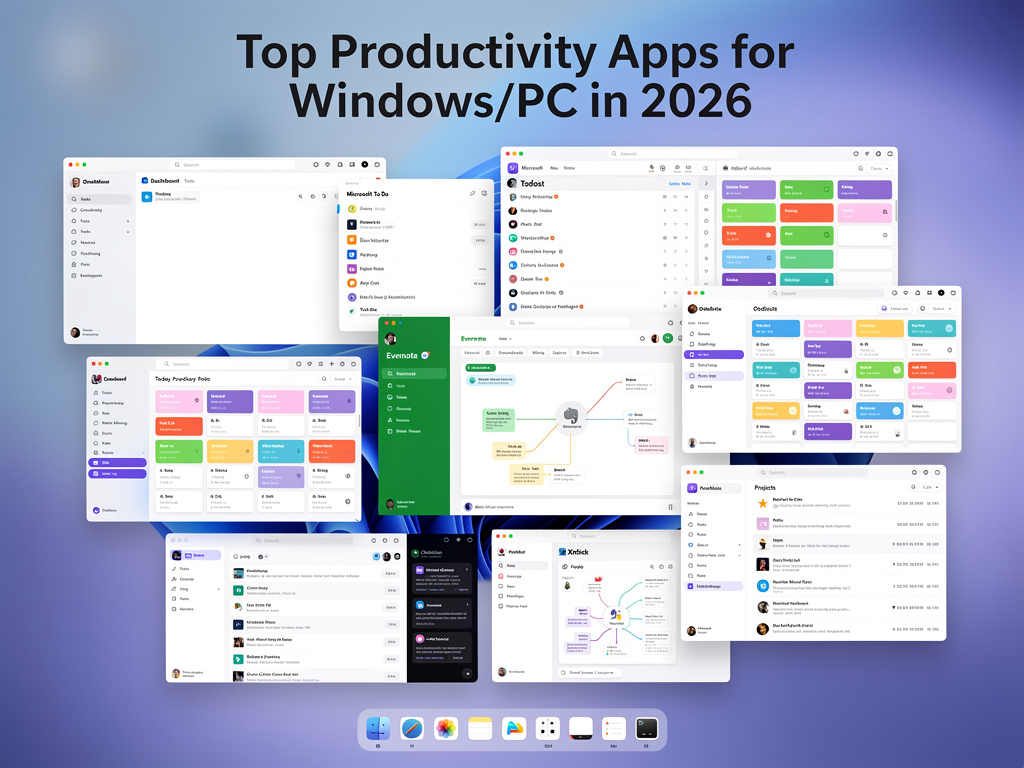
Task: Click the 'Microsoft To Do' panel title
Action: click(367, 194)
